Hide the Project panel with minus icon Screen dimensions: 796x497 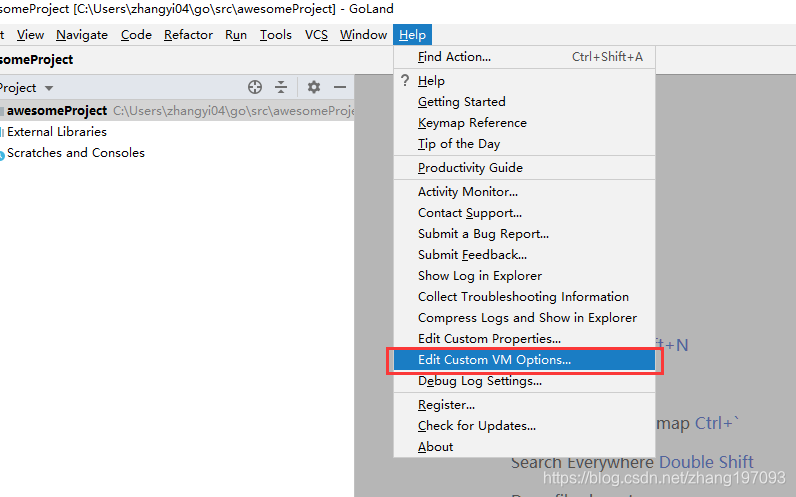point(340,87)
